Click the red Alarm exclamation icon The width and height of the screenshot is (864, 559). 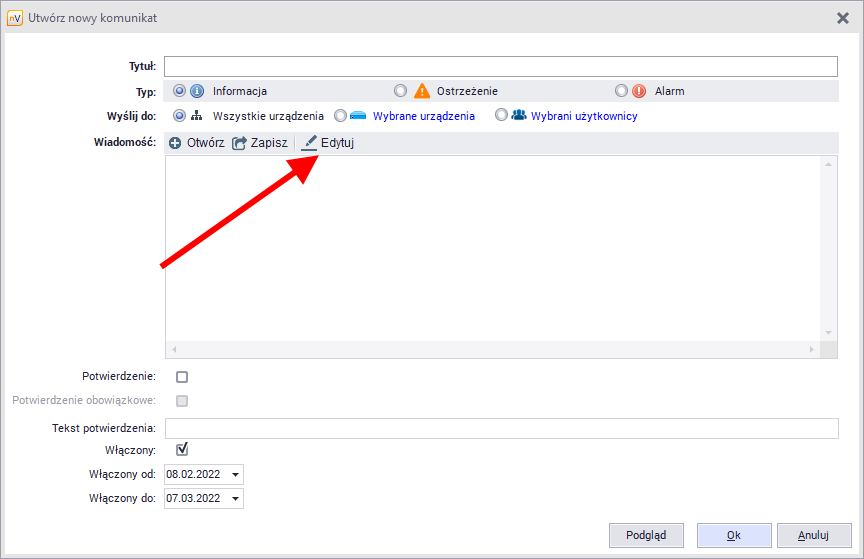(x=639, y=91)
